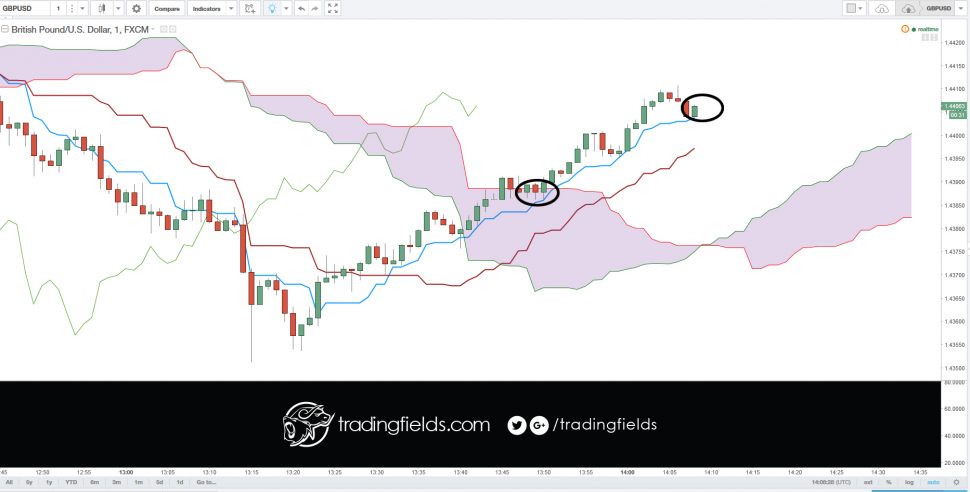Toggle percentage scale button
This screenshot has width=970, height=492.
[888, 482]
